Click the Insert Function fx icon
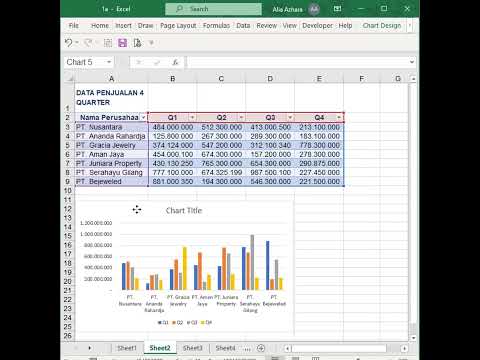This screenshot has height=360, width=480. [175, 62]
